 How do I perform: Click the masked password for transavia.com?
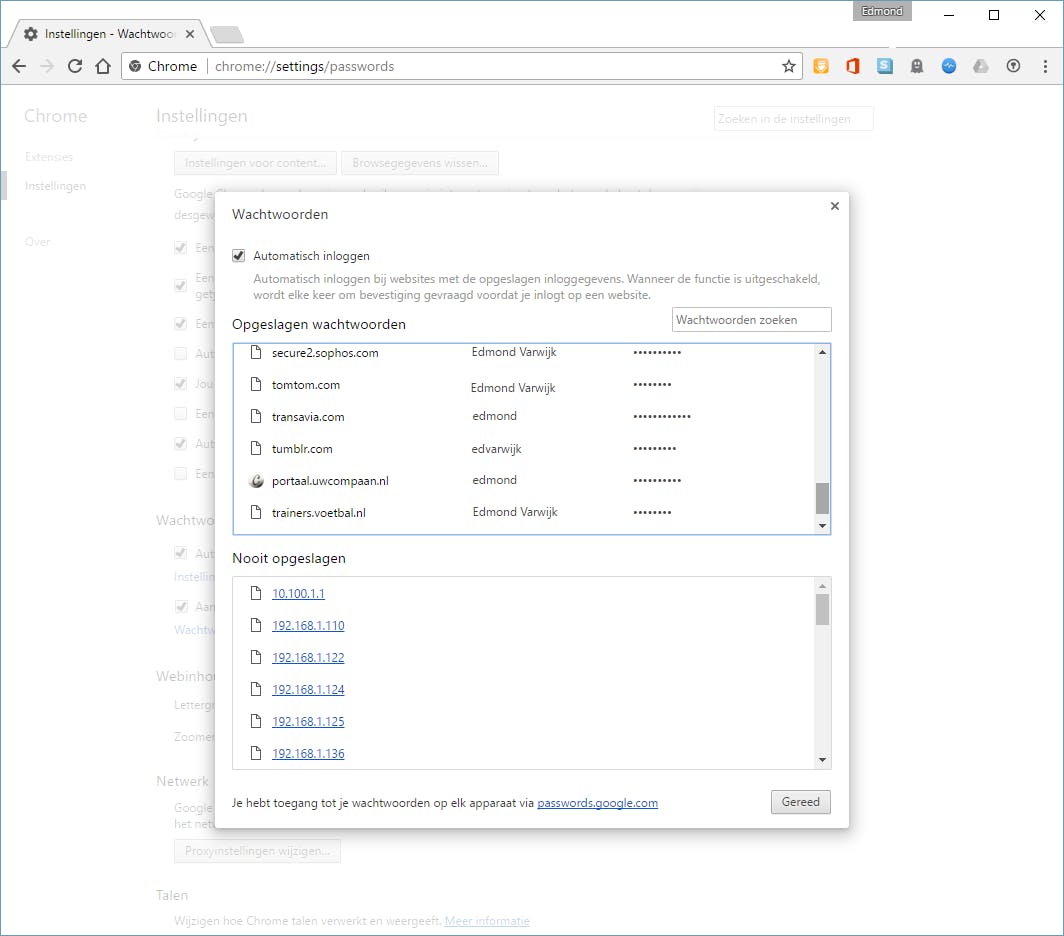tap(662, 416)
